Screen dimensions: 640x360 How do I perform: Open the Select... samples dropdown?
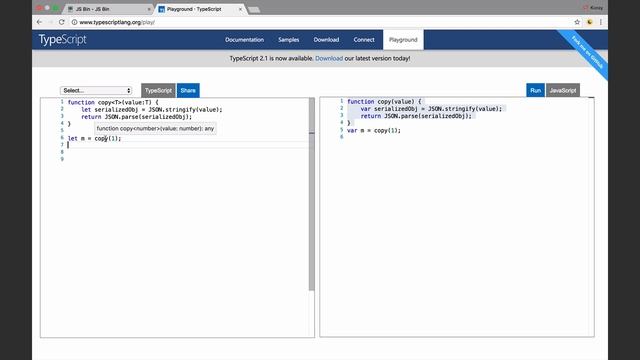(96, 90)
